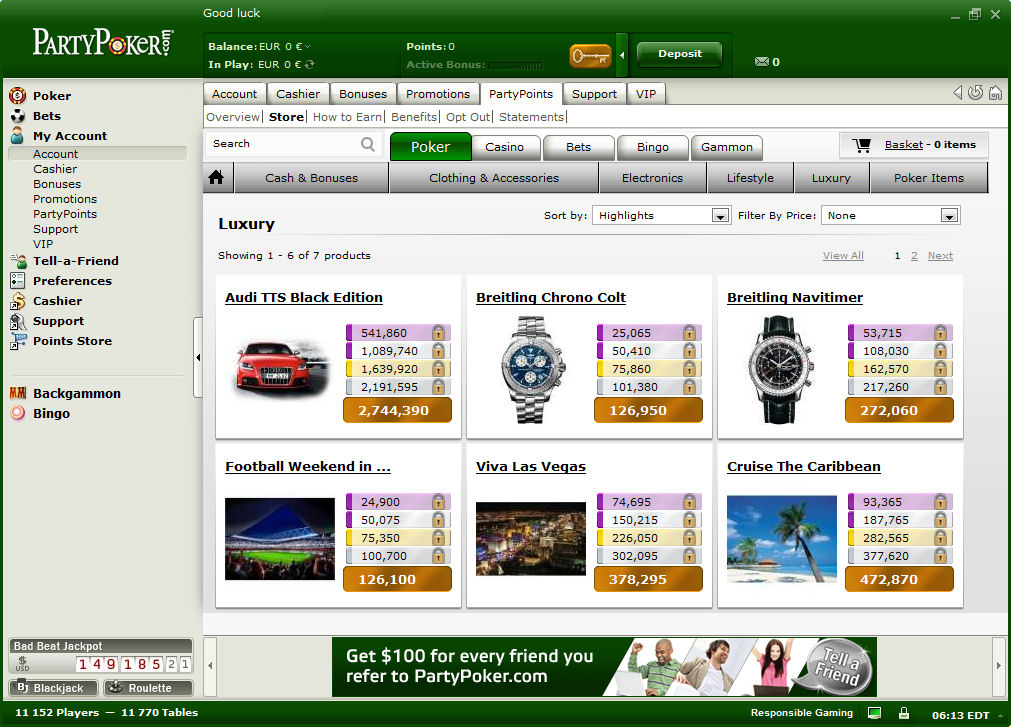Switch to the Promotions tab
The height and width of the screenshot is (727, 1011).
(438, 94)
